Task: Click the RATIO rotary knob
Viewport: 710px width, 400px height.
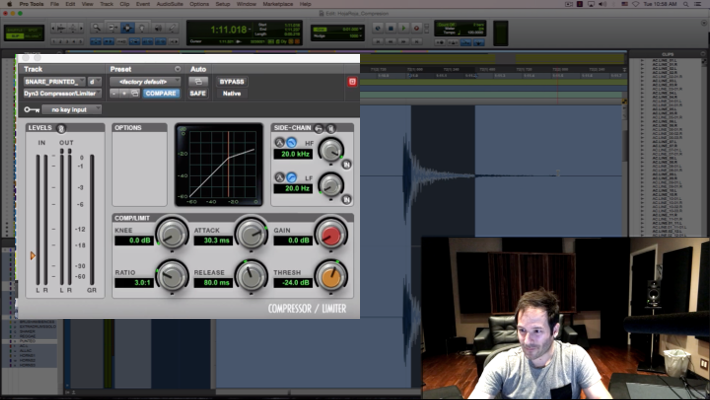Action: click(x=172, y=276)
